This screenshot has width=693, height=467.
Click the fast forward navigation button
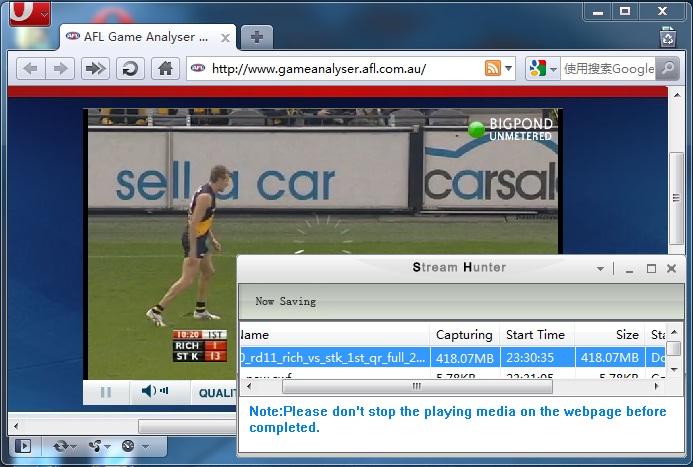pos(95,68)
